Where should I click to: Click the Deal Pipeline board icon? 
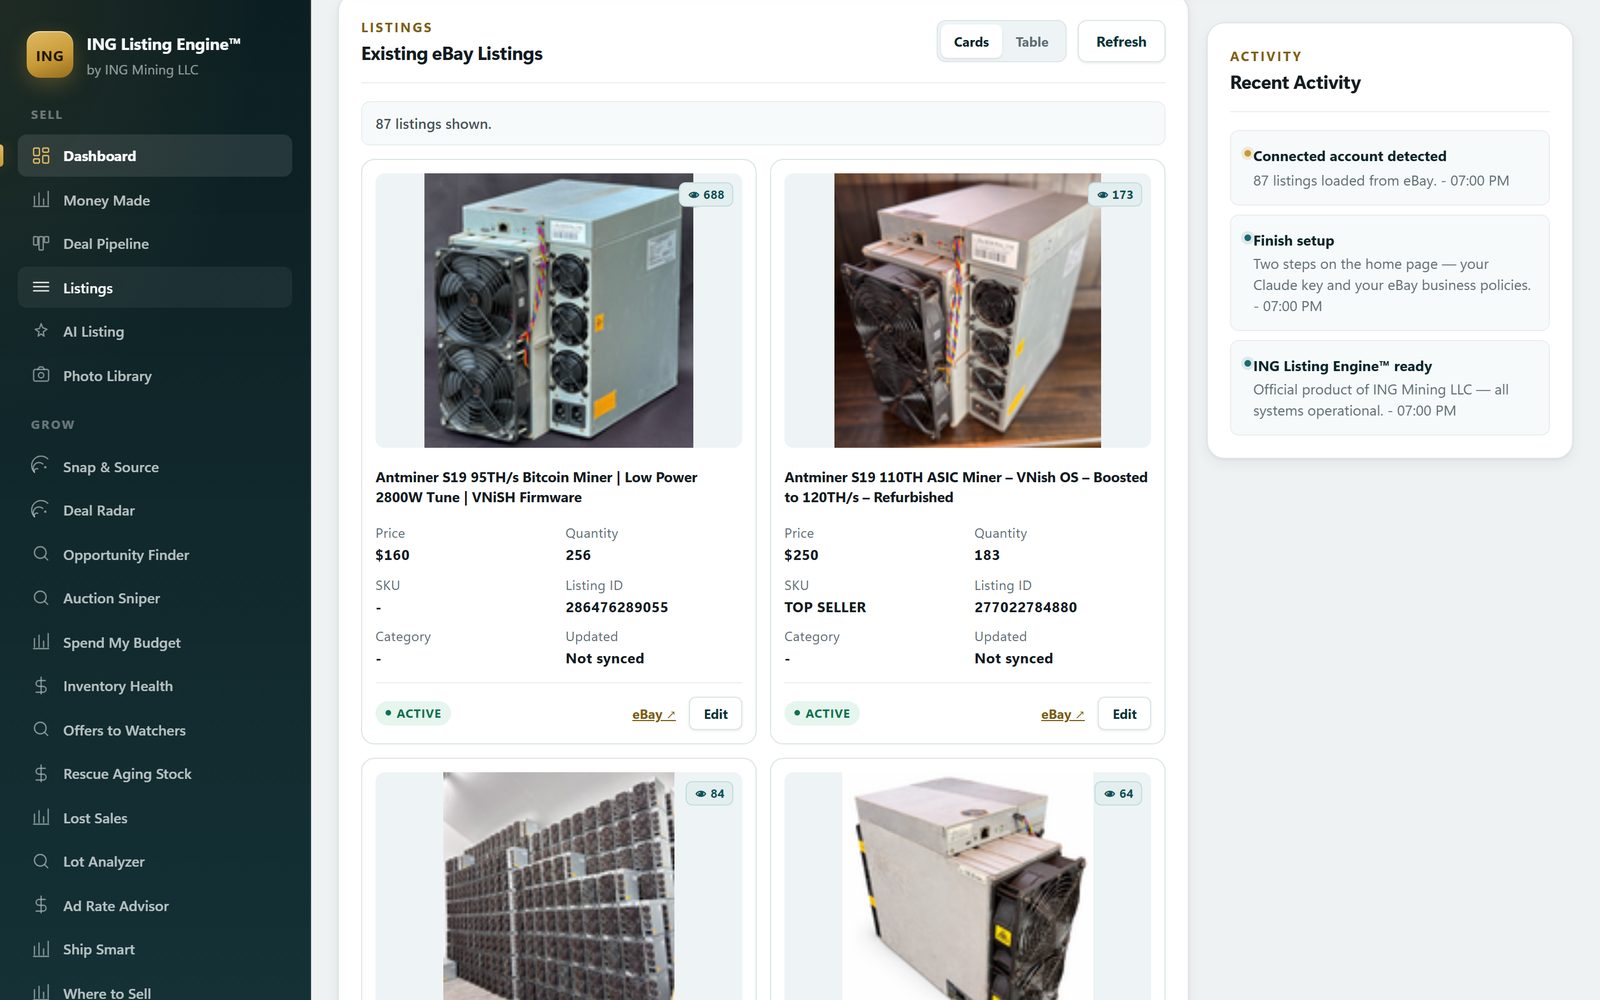click(41, 243)
